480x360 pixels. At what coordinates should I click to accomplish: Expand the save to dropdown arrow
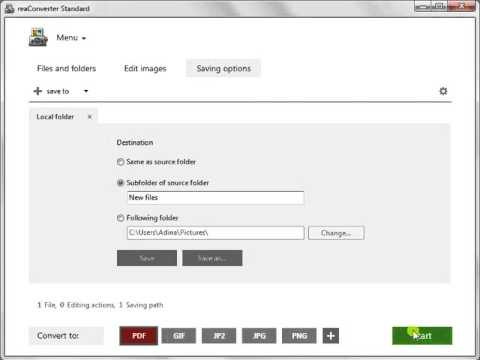tap(86, 91)
